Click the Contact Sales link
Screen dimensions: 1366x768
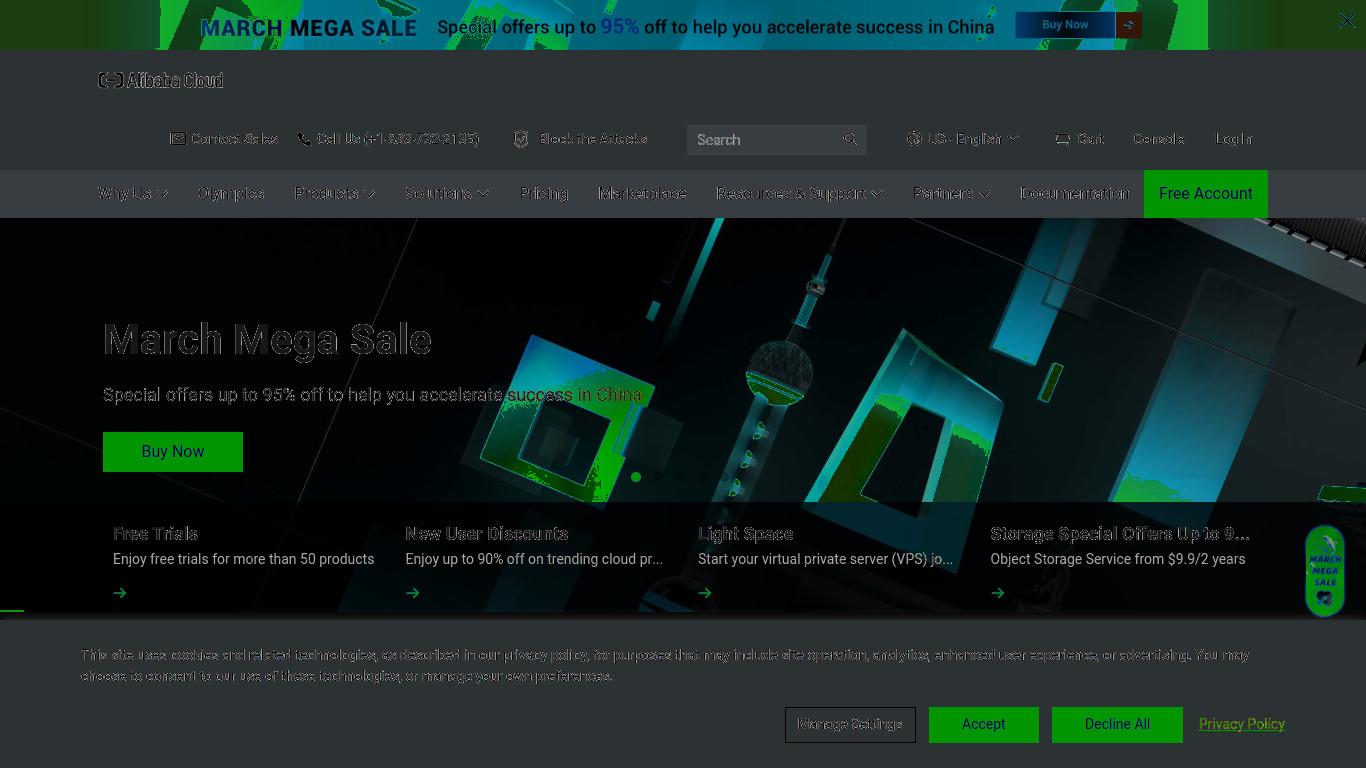click(x=234, y=139)
